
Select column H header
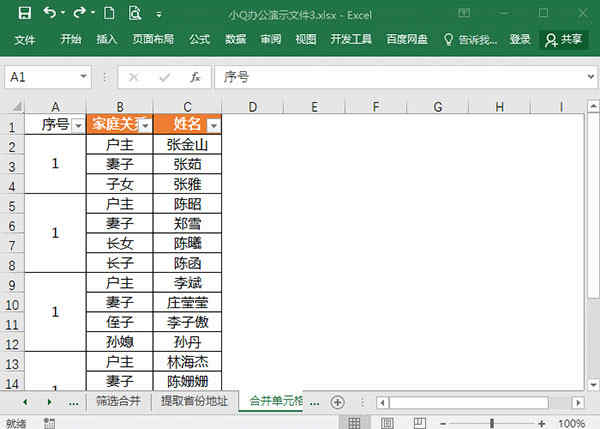499,107
